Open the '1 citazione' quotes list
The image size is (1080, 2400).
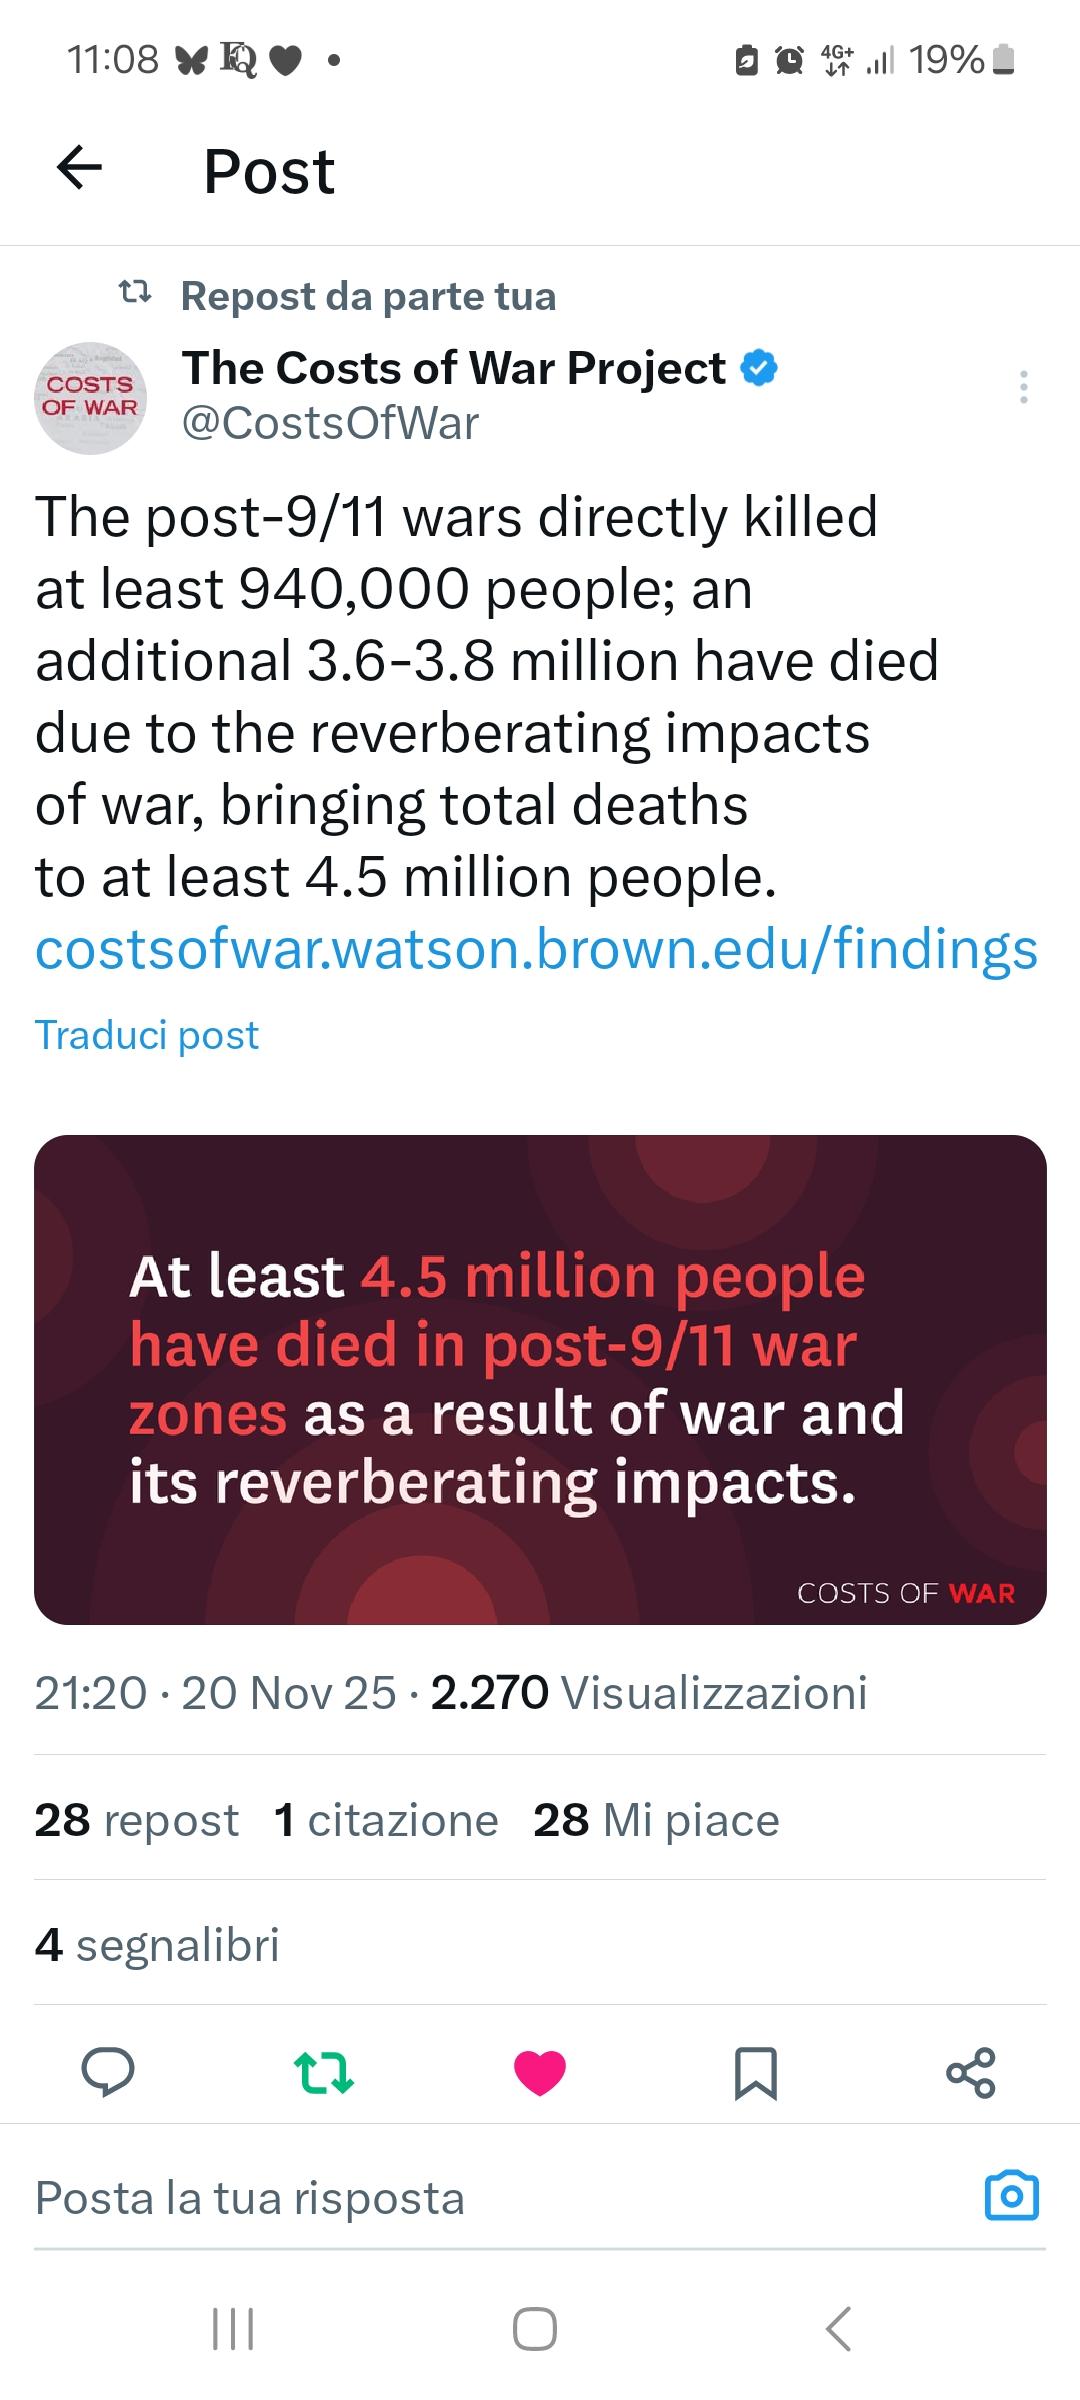386,1820
